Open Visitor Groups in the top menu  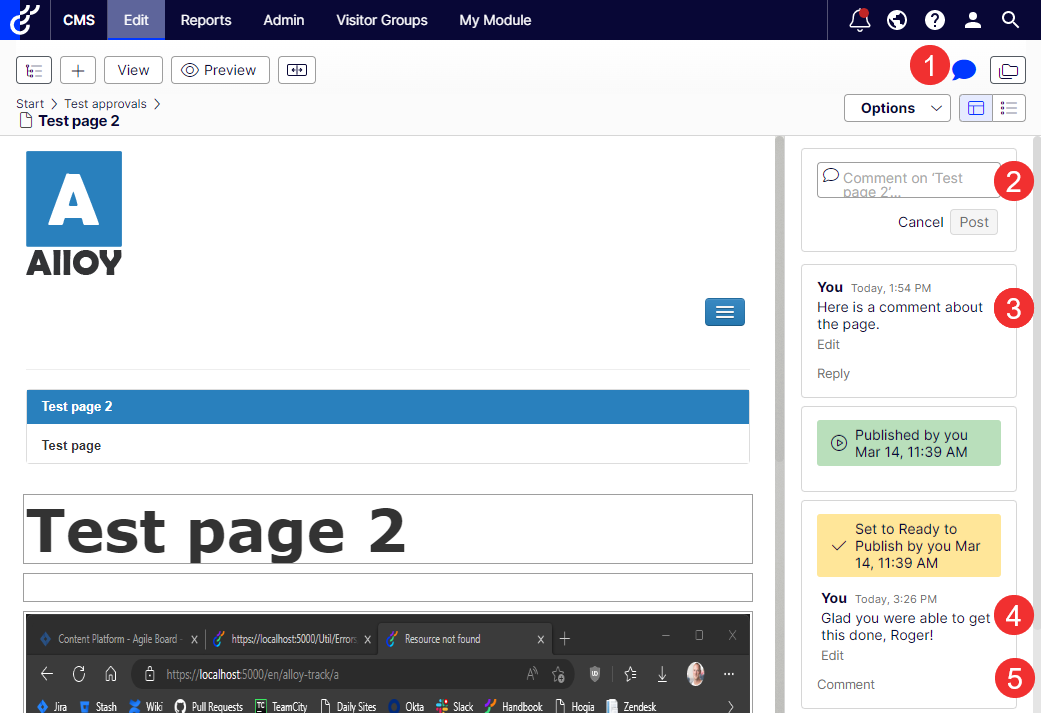pos(382,20)
